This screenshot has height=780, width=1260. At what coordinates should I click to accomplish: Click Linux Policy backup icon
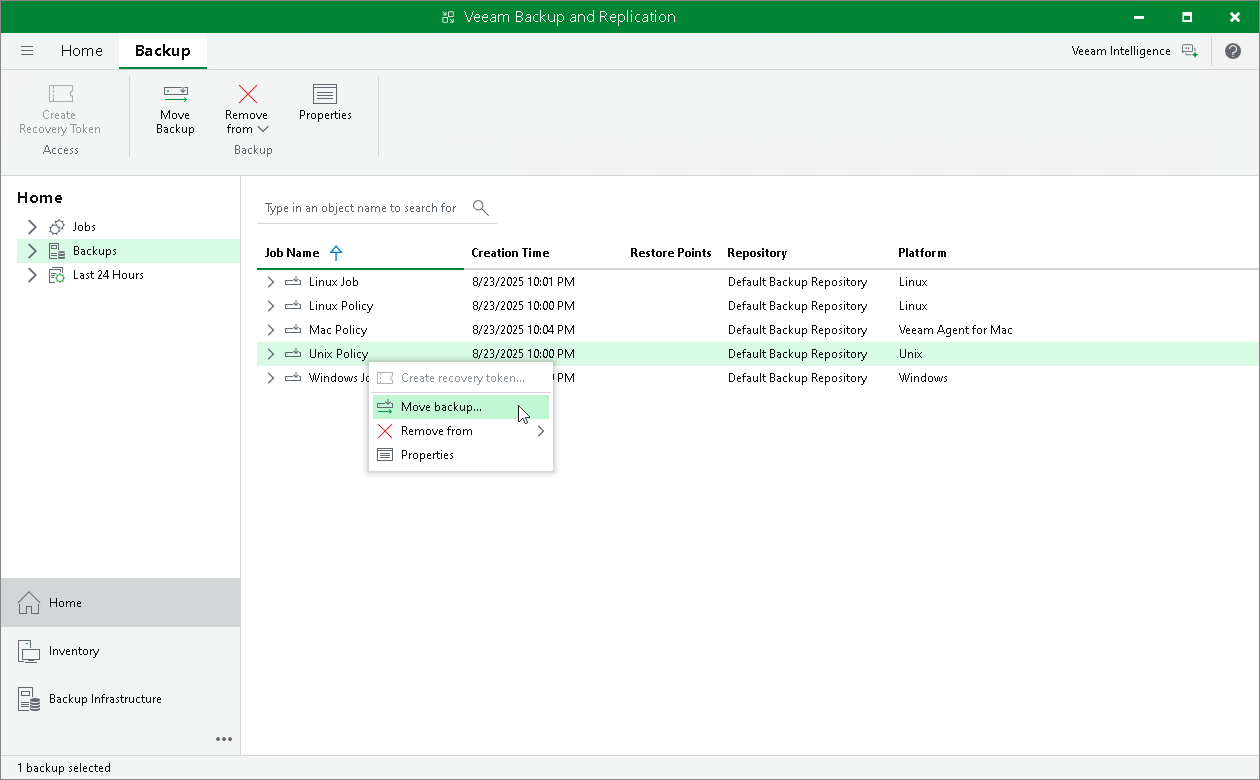coord(293,306)
